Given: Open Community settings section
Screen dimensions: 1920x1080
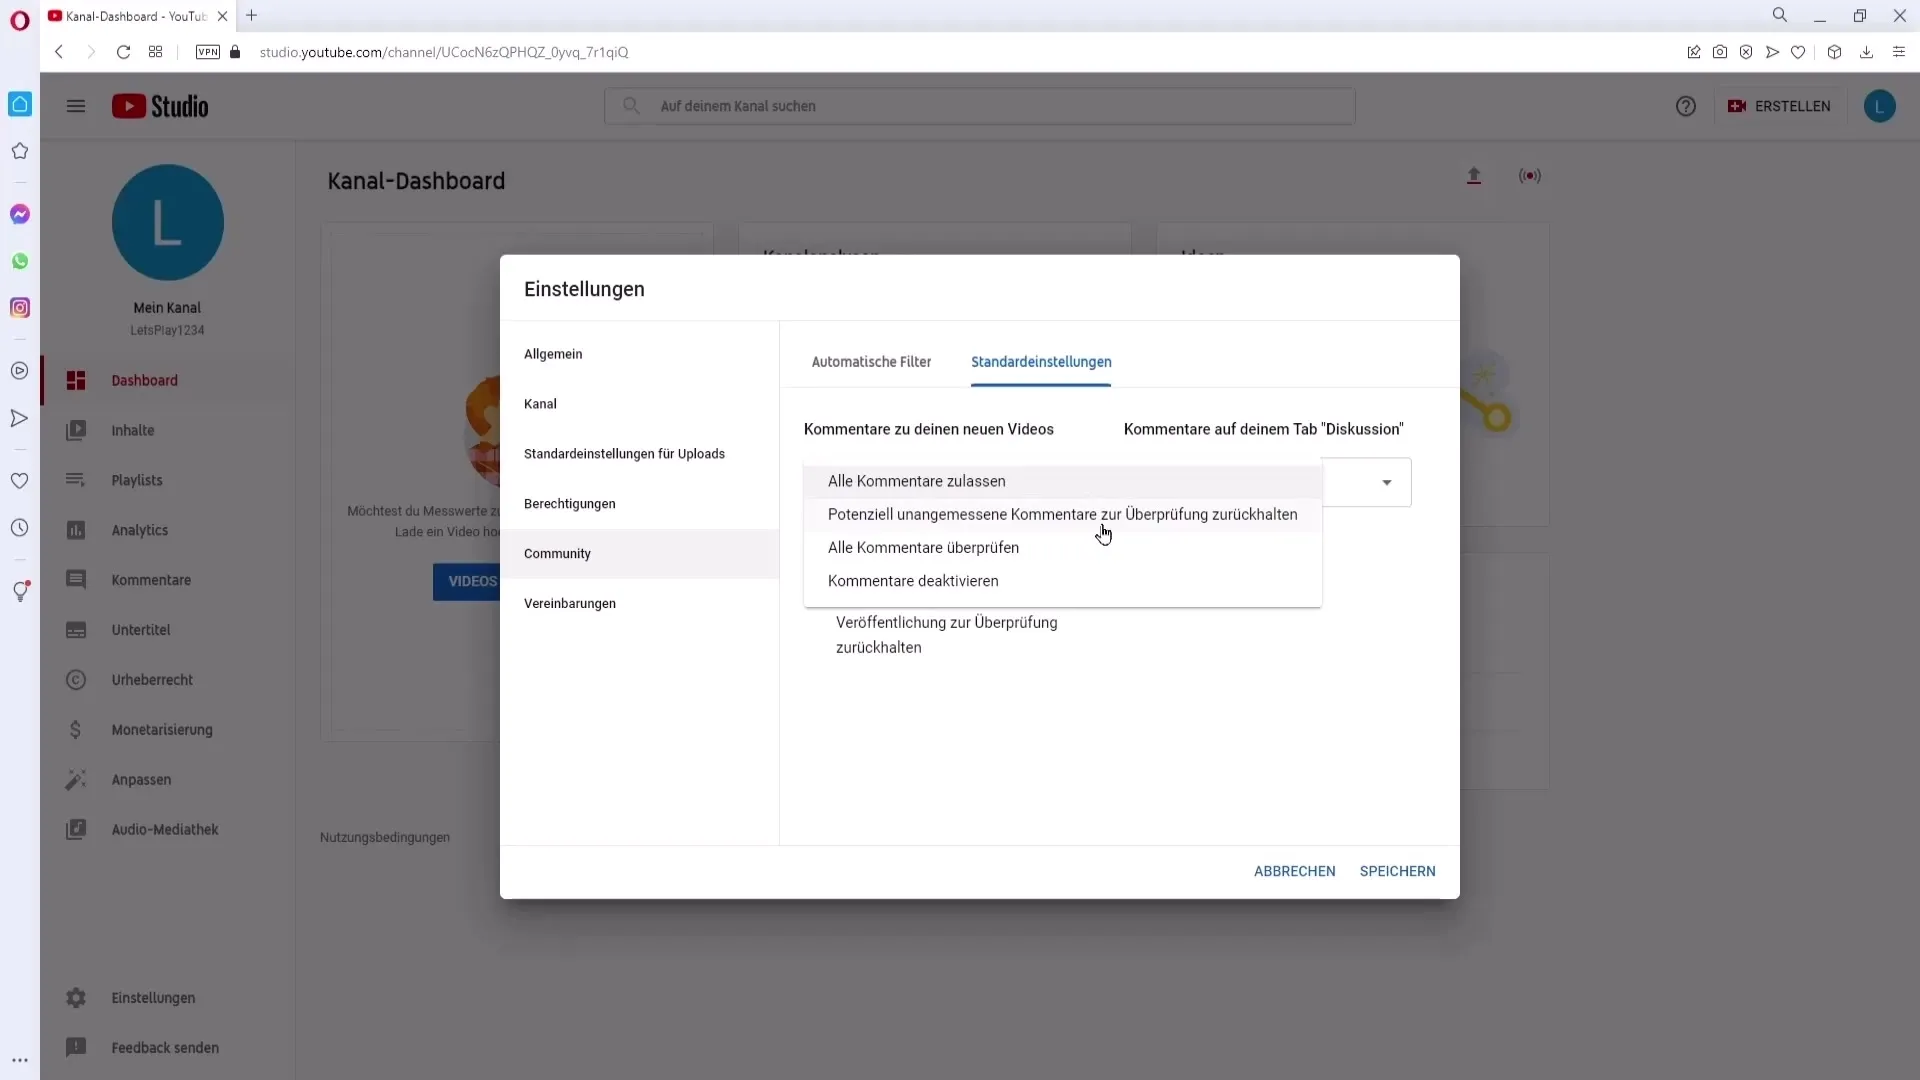Looking at the screenshot, I should point(558,553).
